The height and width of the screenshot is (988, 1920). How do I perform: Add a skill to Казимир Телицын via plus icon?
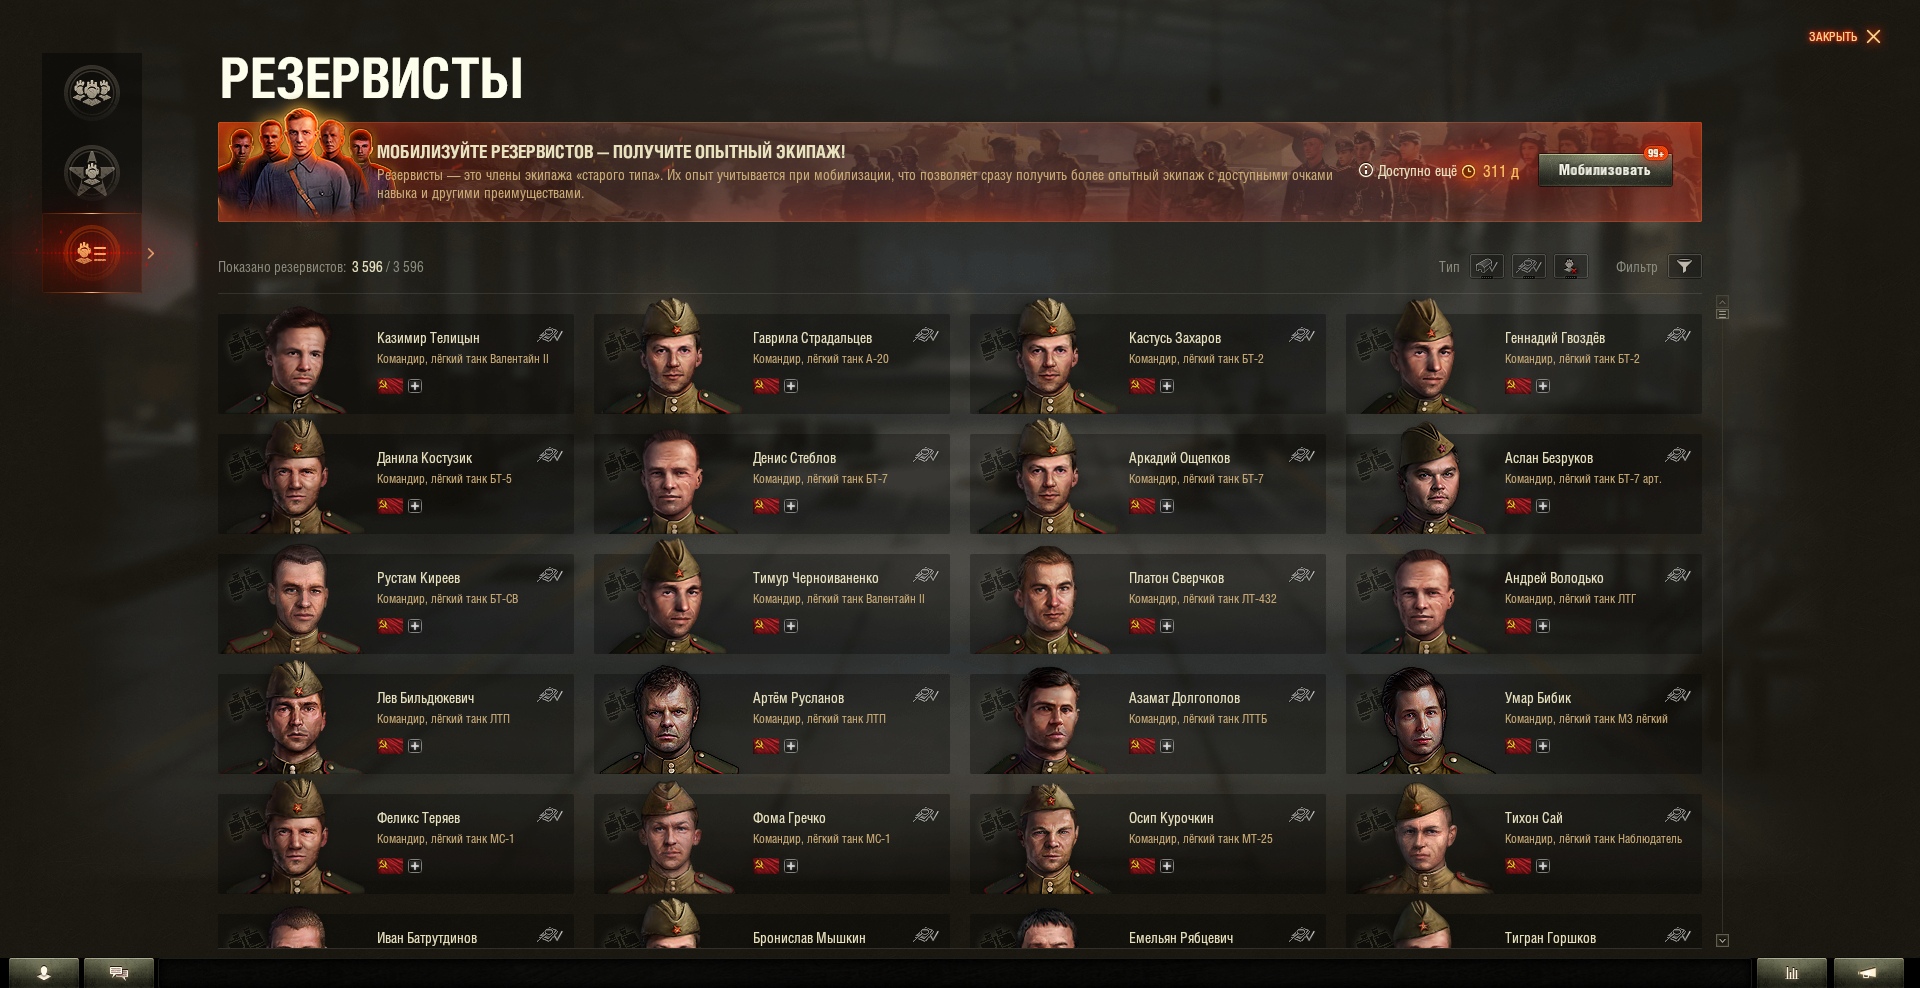(x=415, y=386)
